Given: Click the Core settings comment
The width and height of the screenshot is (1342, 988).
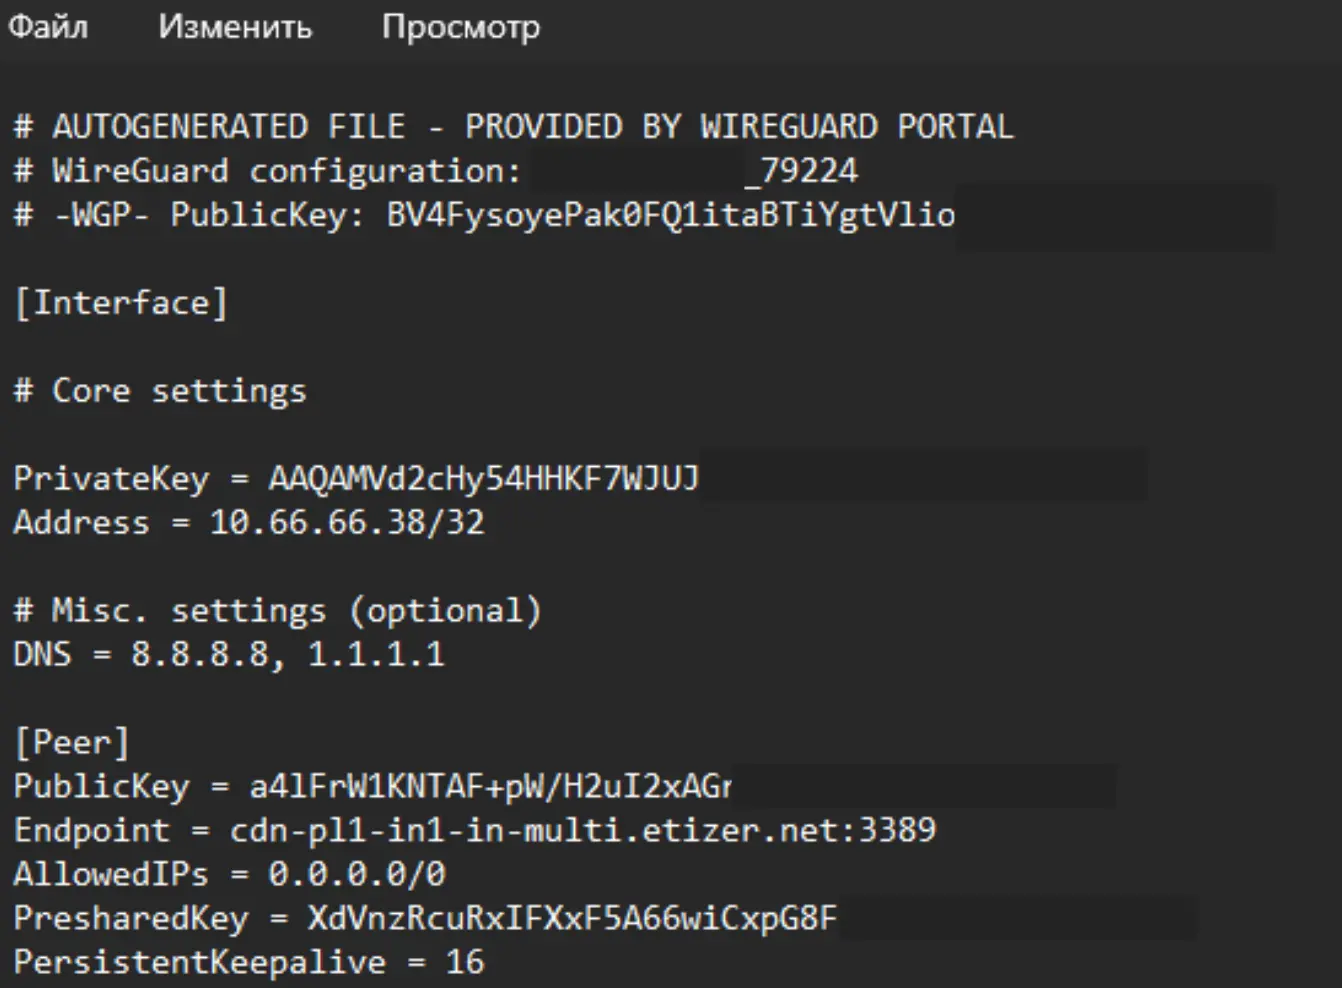Looking at the screenshot, I should [160, 391].
